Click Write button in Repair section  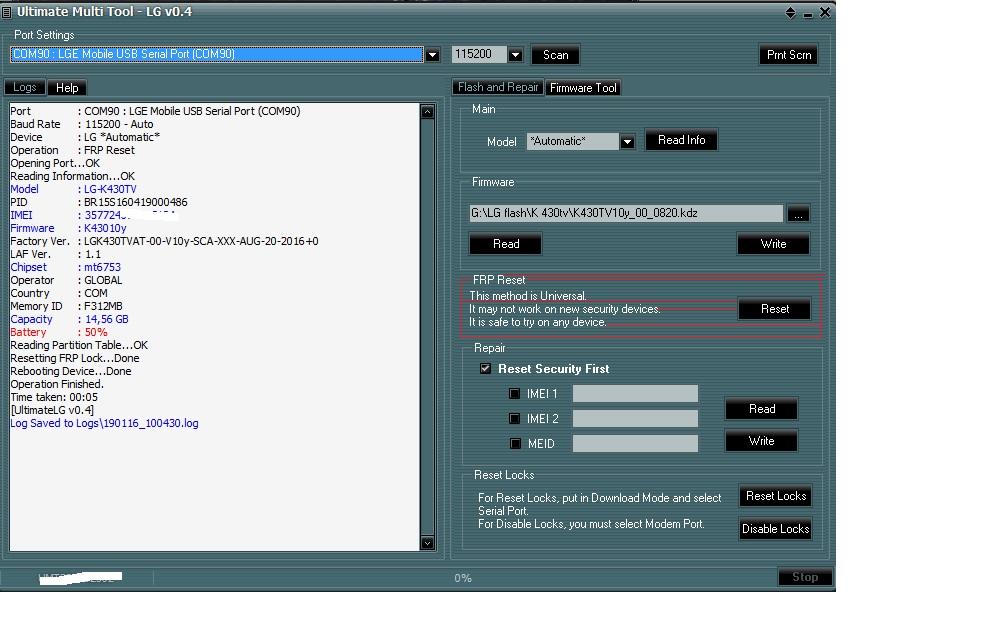tap(762, 441)
